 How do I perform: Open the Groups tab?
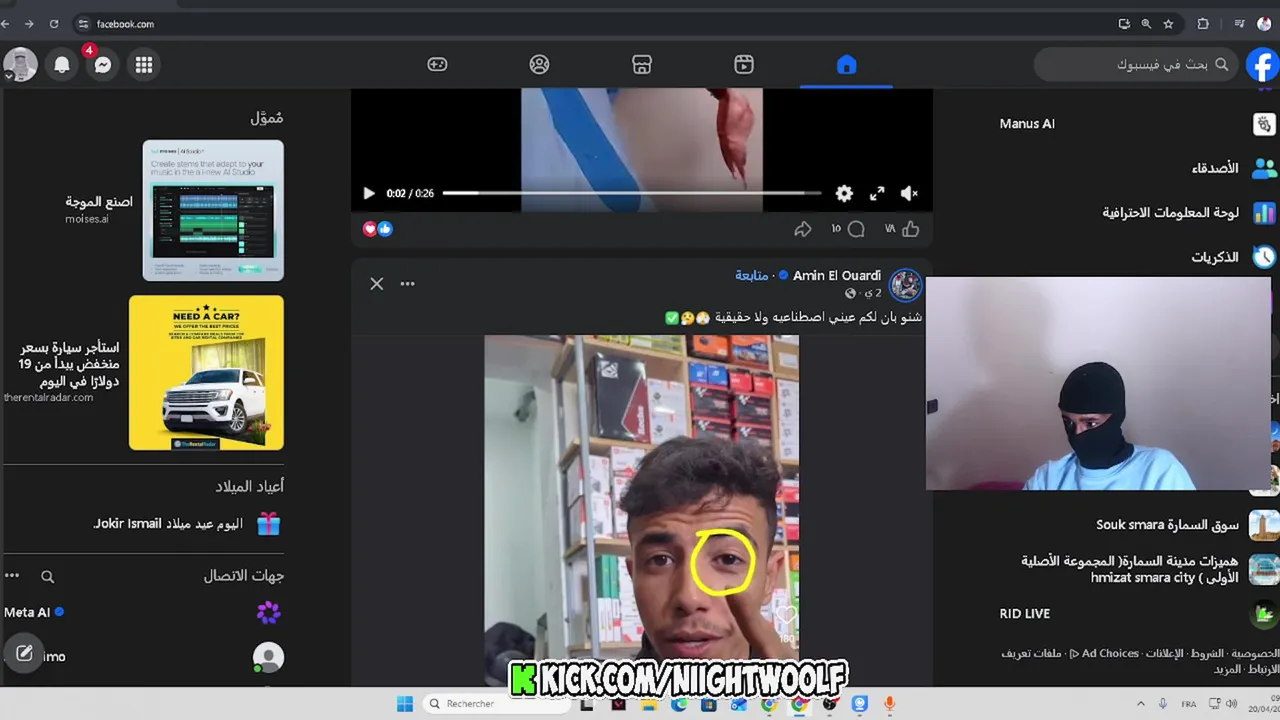540,65
